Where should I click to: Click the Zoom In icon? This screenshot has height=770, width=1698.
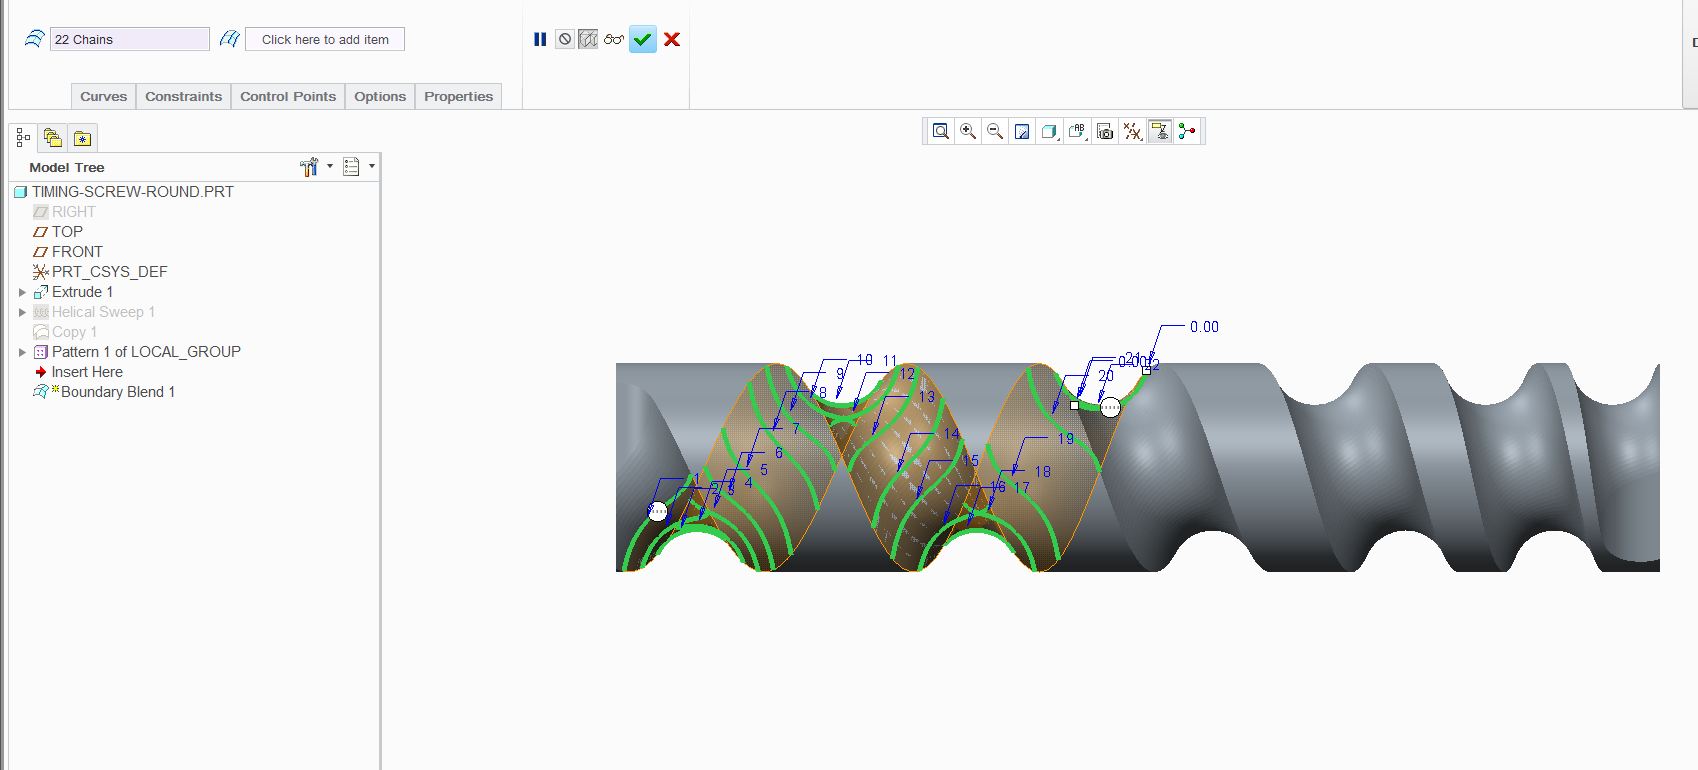tap(968, 131)
